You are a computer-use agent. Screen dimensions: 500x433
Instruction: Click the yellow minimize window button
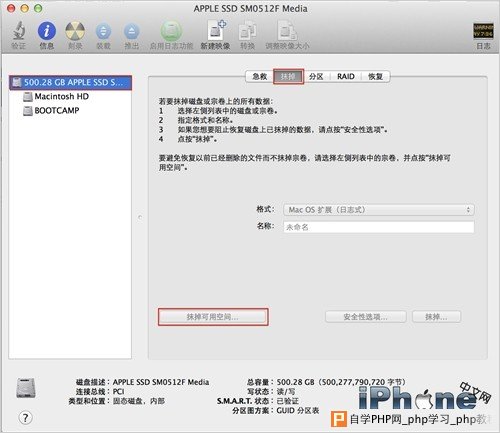(x=25, y=8)
